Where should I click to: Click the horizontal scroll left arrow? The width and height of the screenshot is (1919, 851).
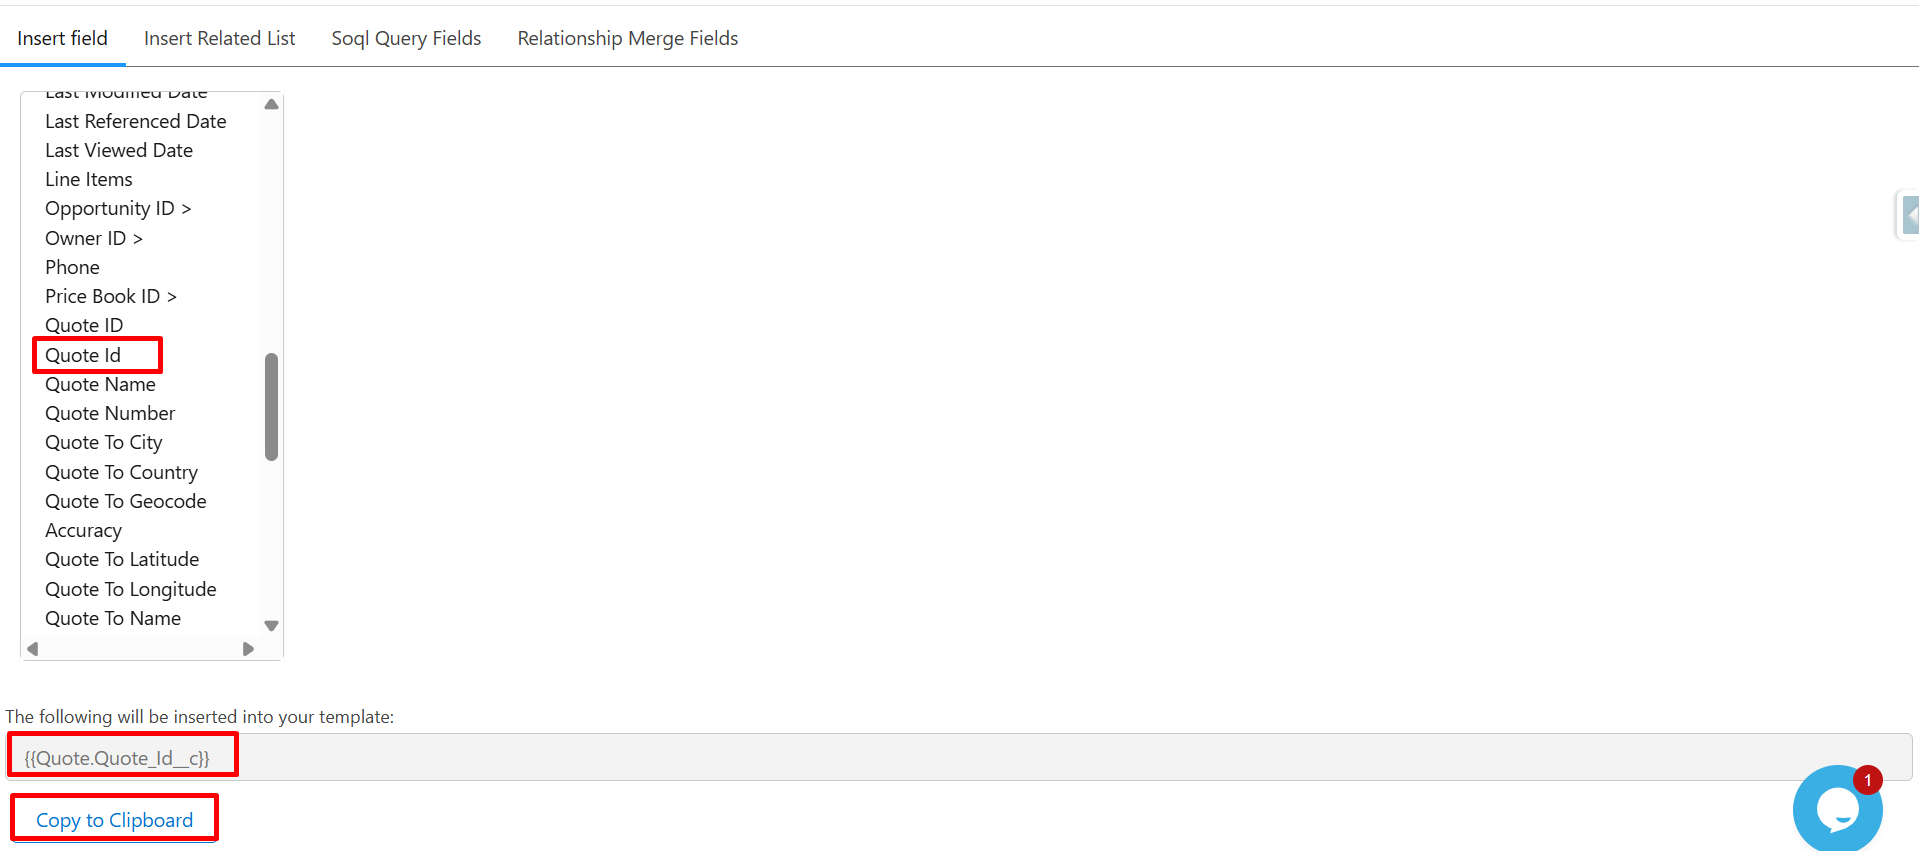[x=33, y=649]
